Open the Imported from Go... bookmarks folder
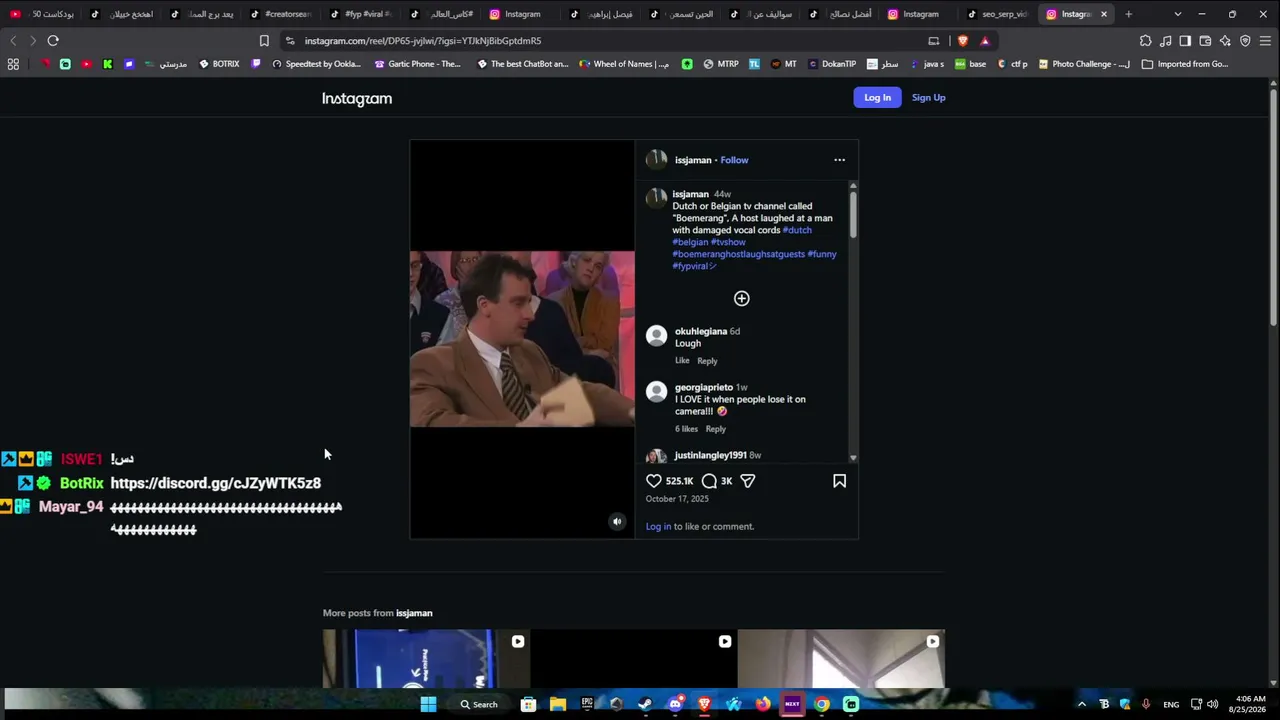 [x=1185, y=64]
